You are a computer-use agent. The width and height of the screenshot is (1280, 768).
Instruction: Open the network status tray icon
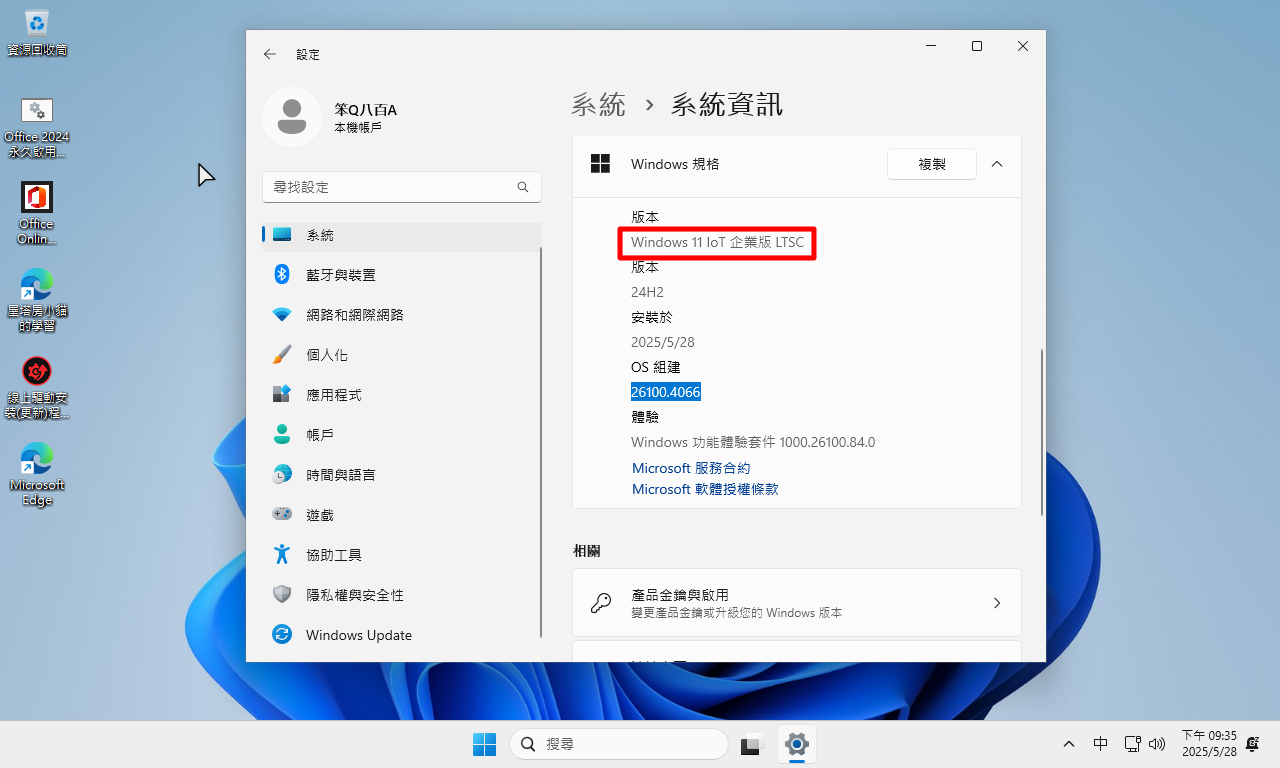1132,744
